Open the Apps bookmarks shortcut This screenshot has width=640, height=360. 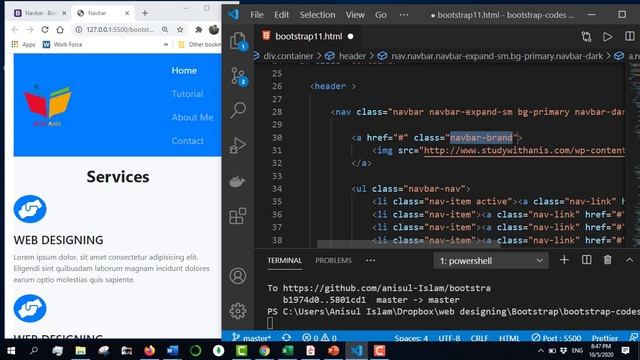(x=24, y=44)
